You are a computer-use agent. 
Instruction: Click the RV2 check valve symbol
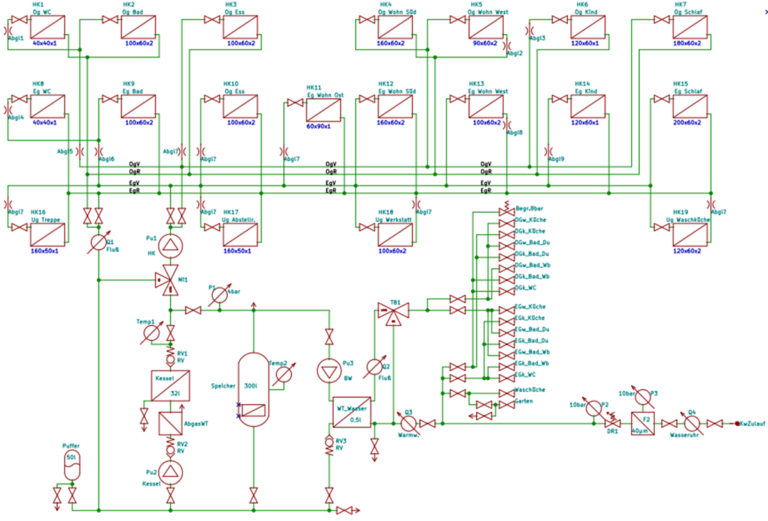coord(170,447)
